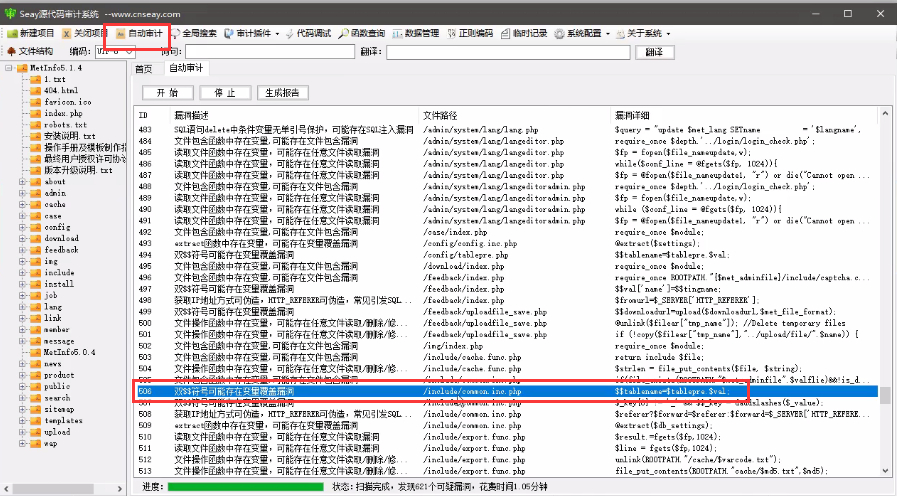Collapse the MetInfo5.1.4 root node
The height and width of the screenshot is (496, 897).
[8, 68]
